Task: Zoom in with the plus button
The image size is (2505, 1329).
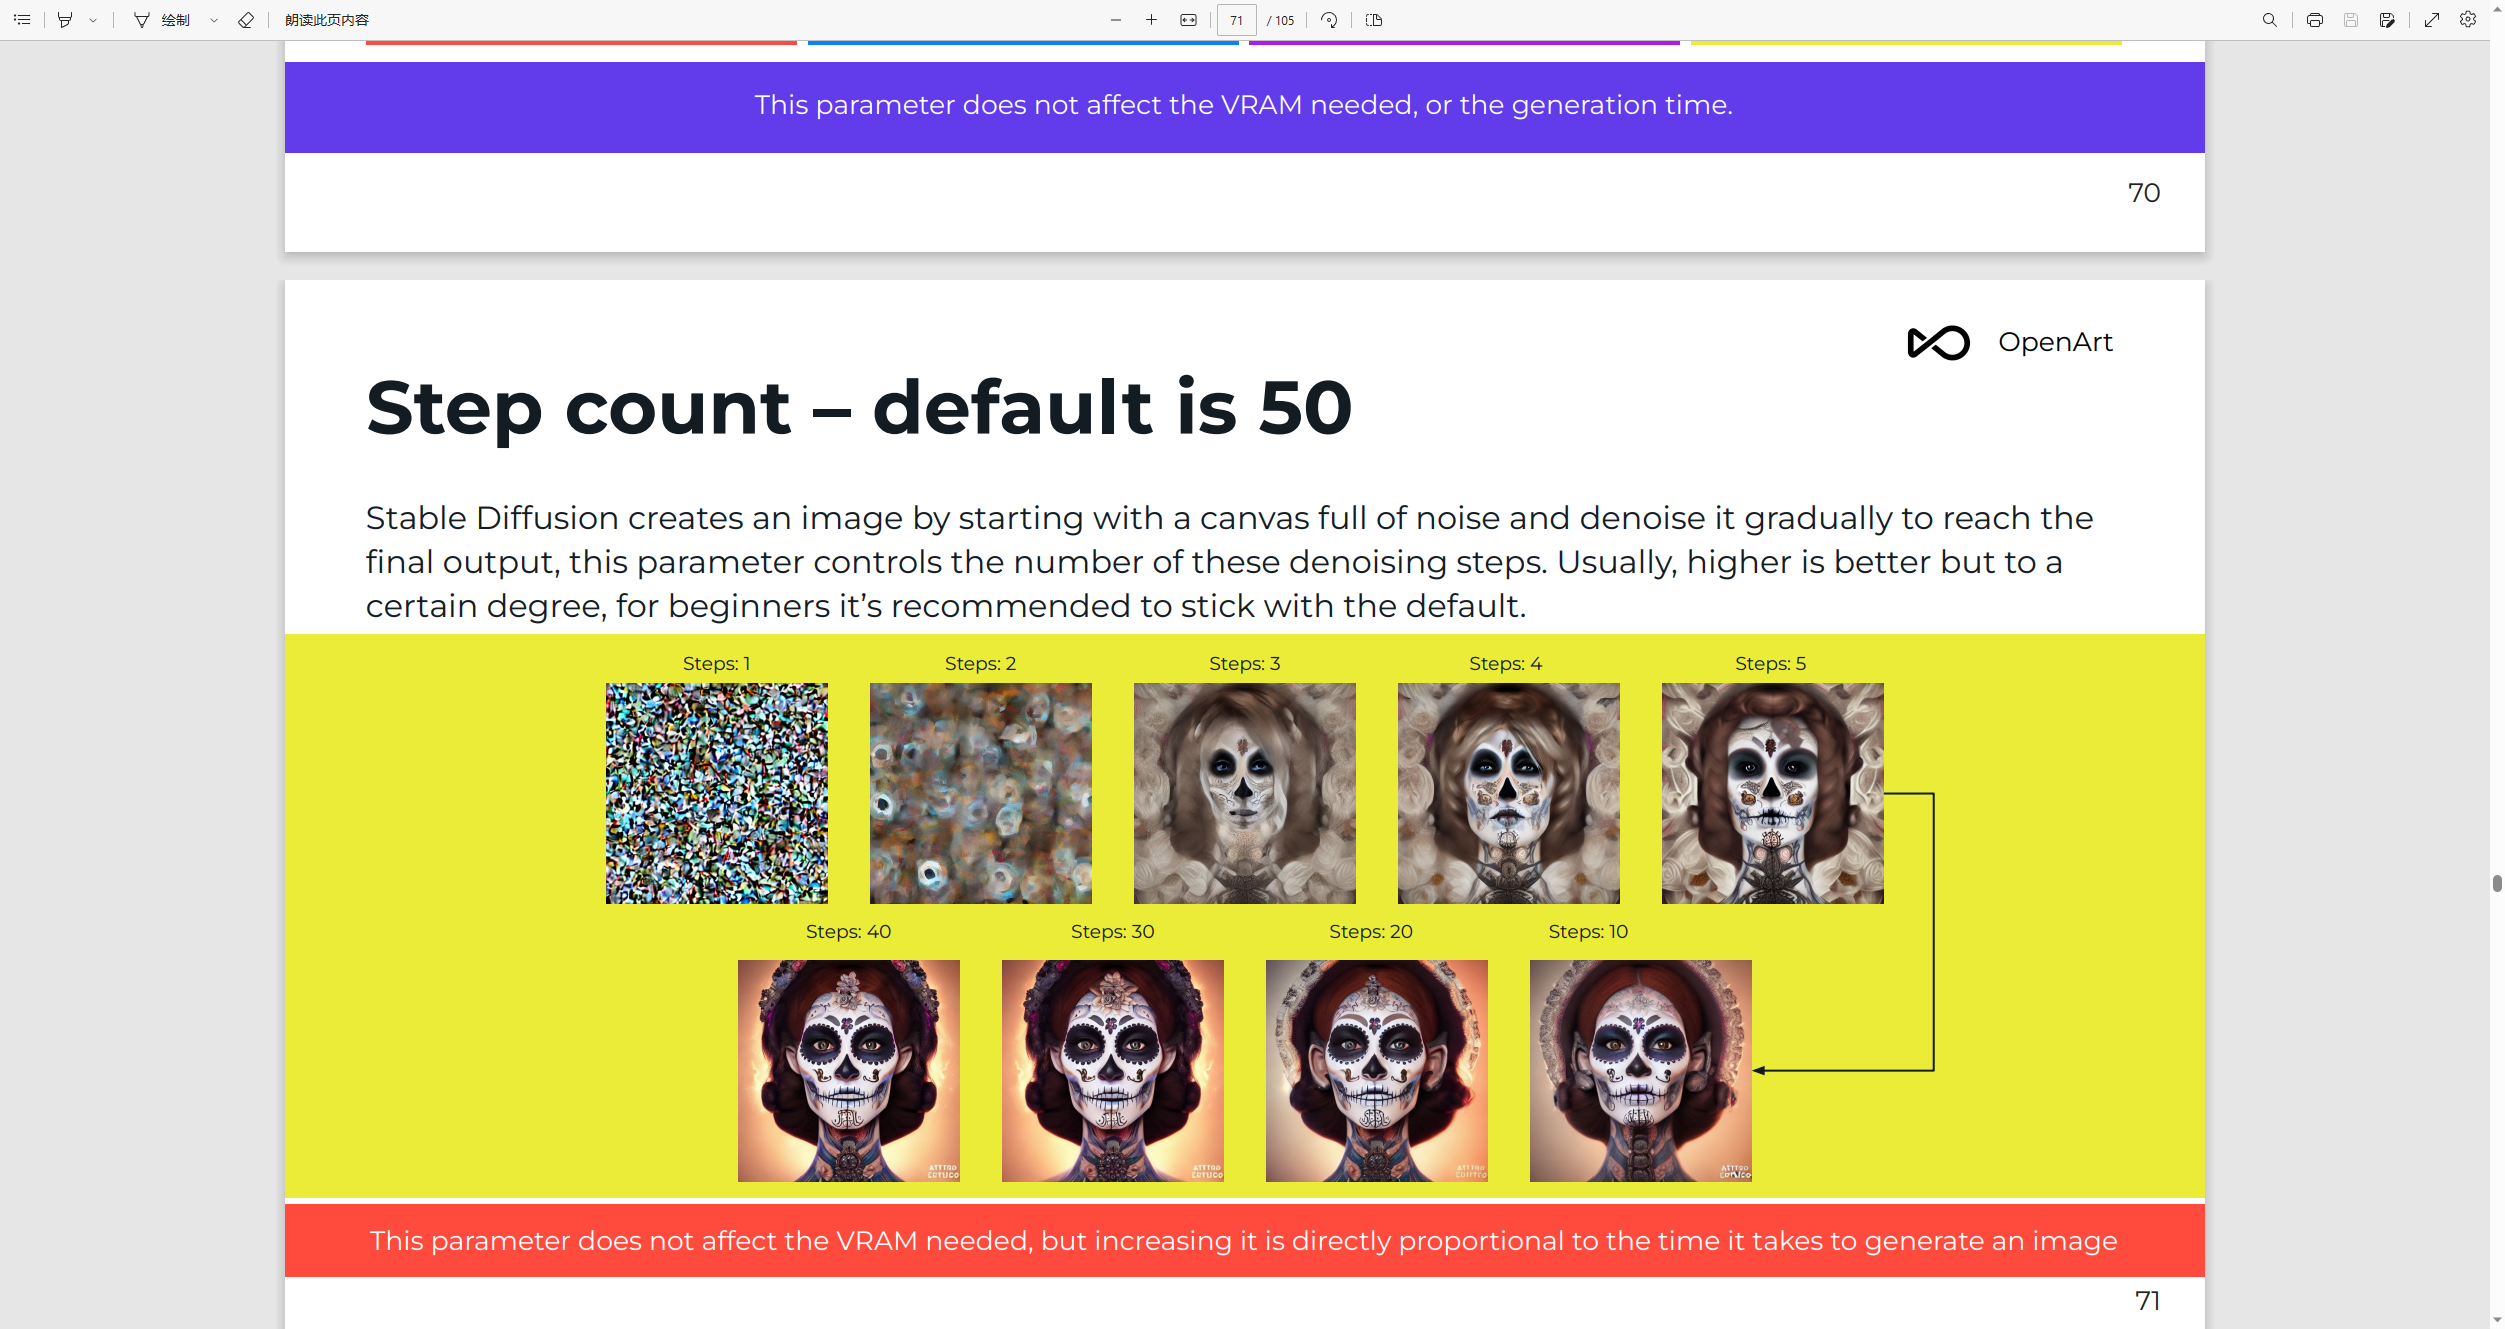Action: [1151, 20]
